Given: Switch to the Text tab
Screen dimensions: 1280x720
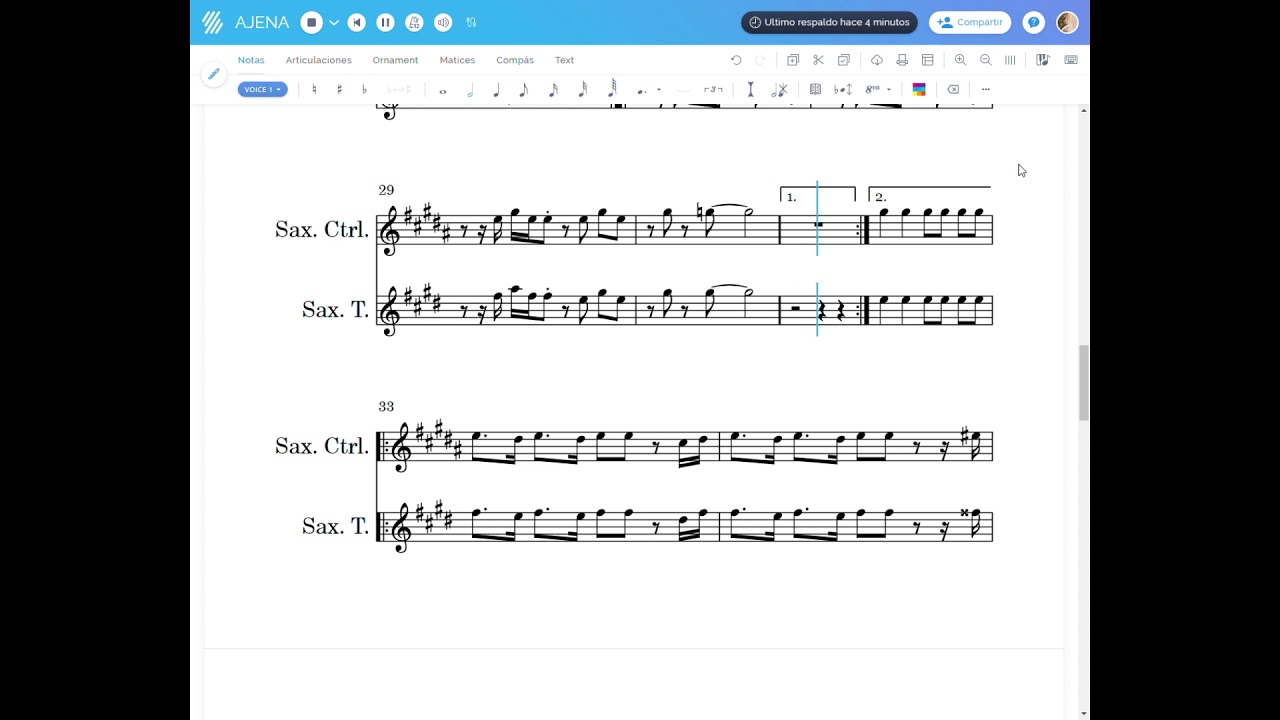Looking at the screenshot, I should (564, 60).
